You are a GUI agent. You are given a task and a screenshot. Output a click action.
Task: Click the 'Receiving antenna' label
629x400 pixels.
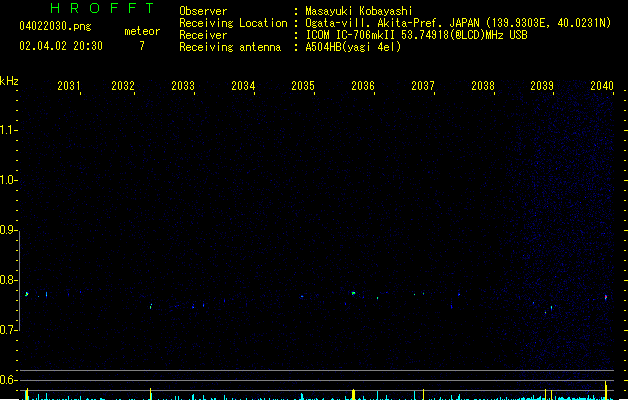coord(230,47)
